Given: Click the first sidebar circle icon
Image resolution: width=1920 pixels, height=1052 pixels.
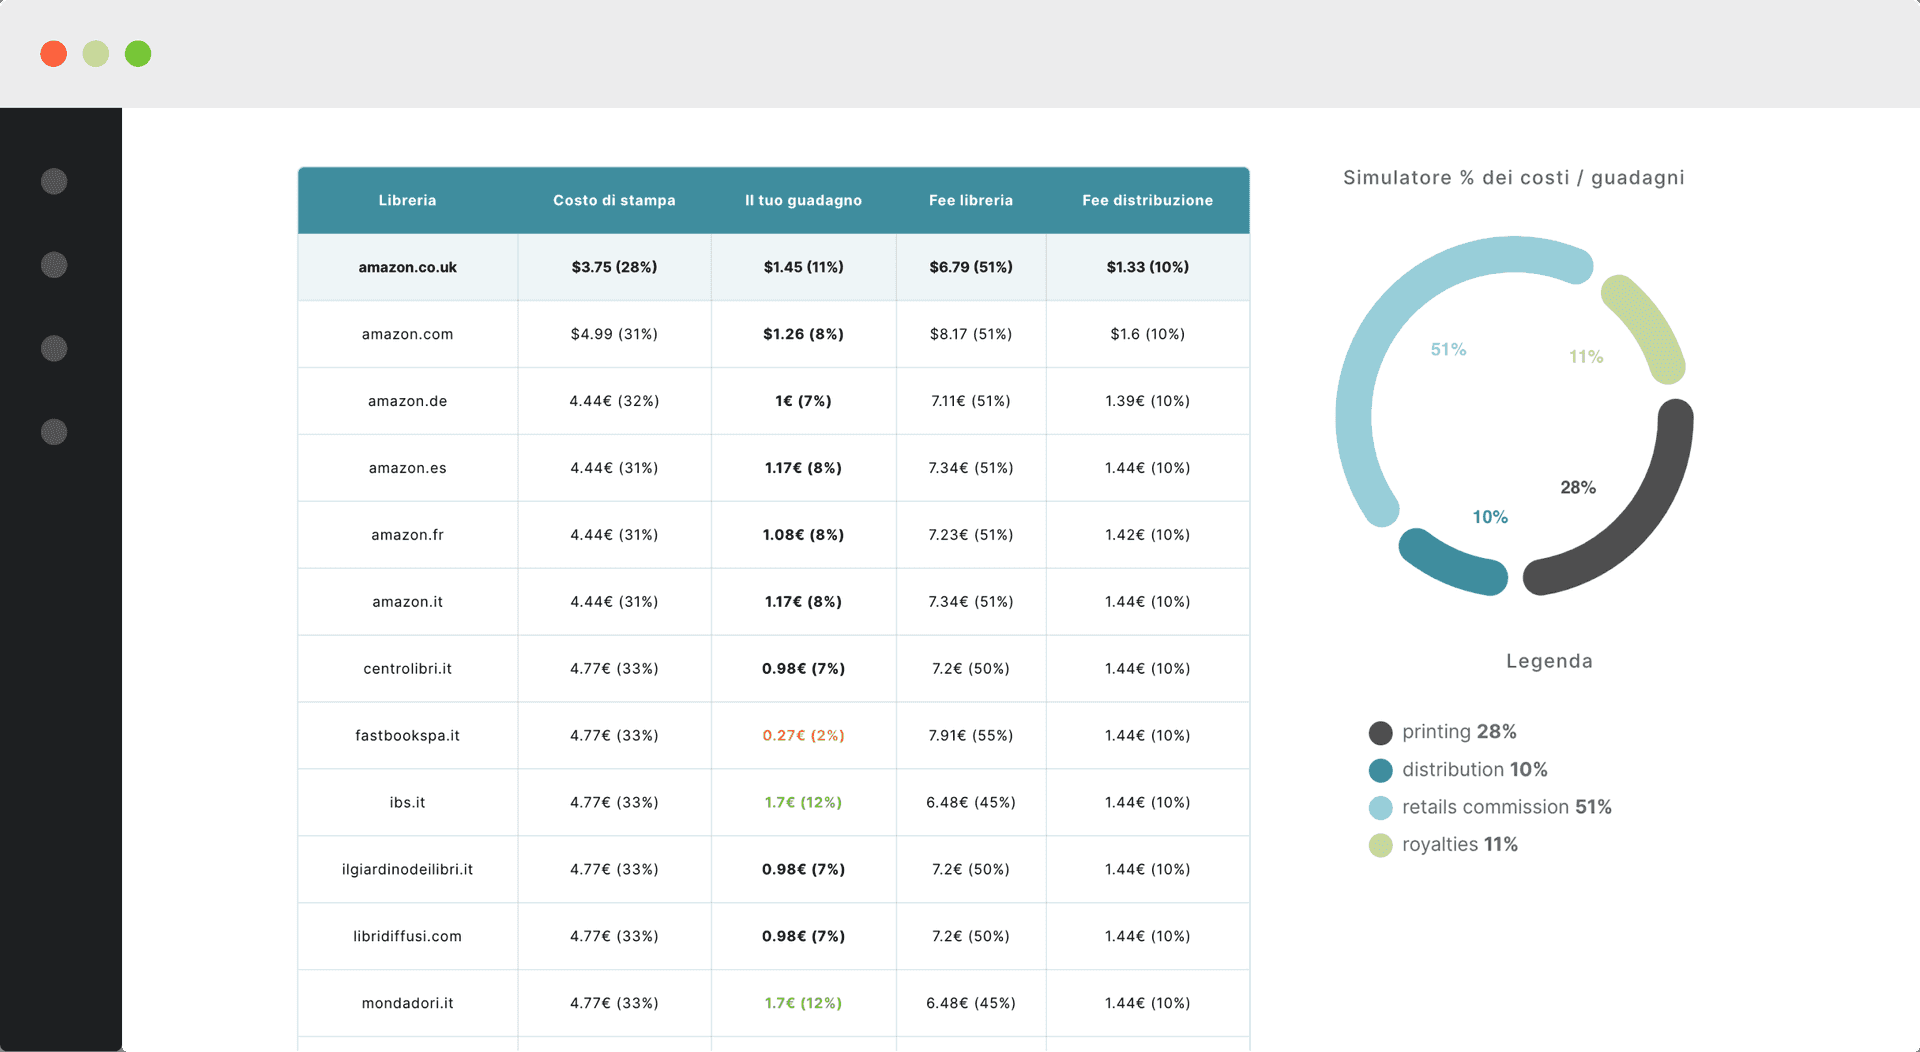Looking at the screenshot, I should (x=54, y=181).
